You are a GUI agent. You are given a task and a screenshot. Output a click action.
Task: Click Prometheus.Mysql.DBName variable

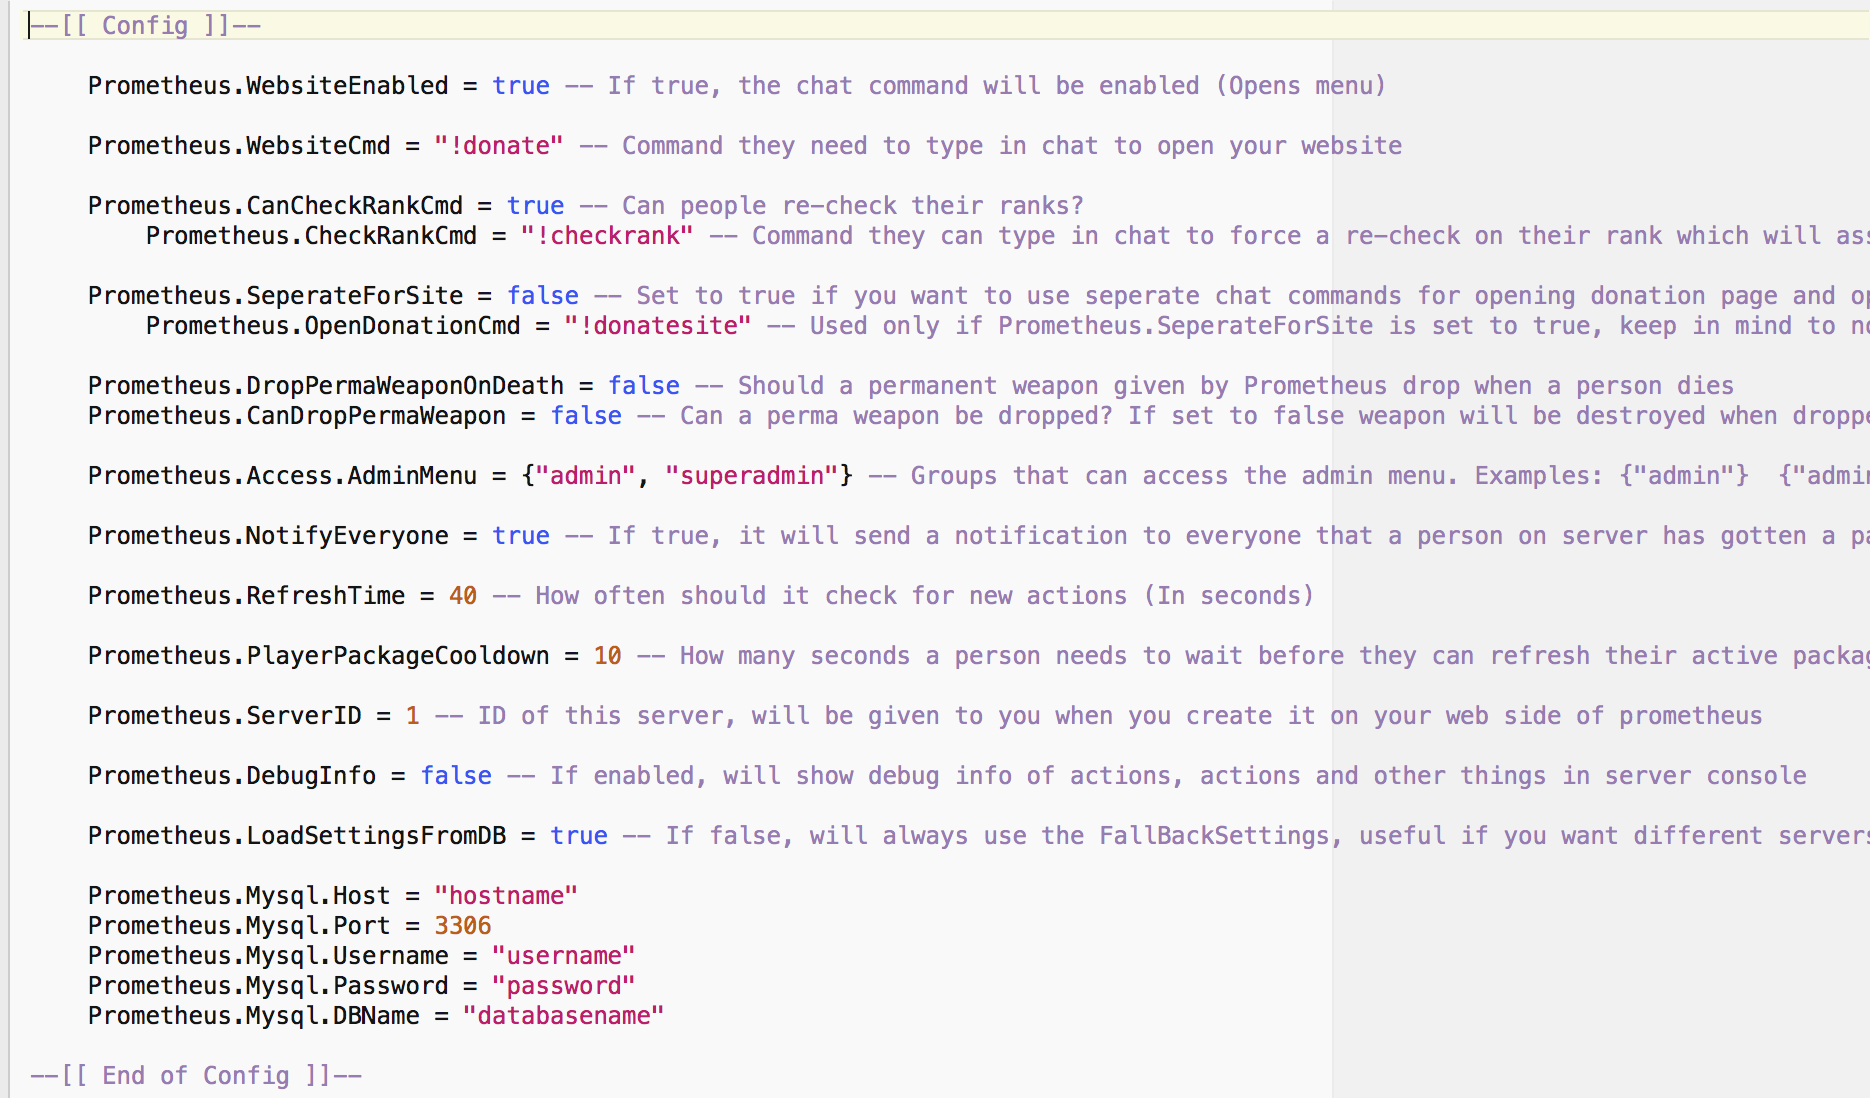254,1016
